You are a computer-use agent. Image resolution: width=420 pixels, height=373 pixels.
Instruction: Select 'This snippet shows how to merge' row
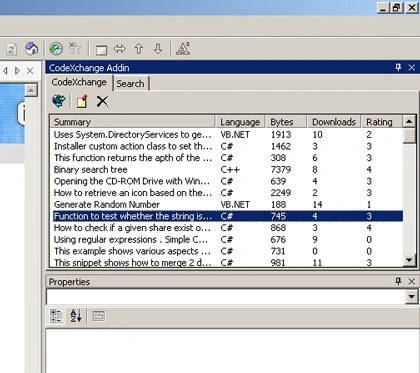click(227, 262)
